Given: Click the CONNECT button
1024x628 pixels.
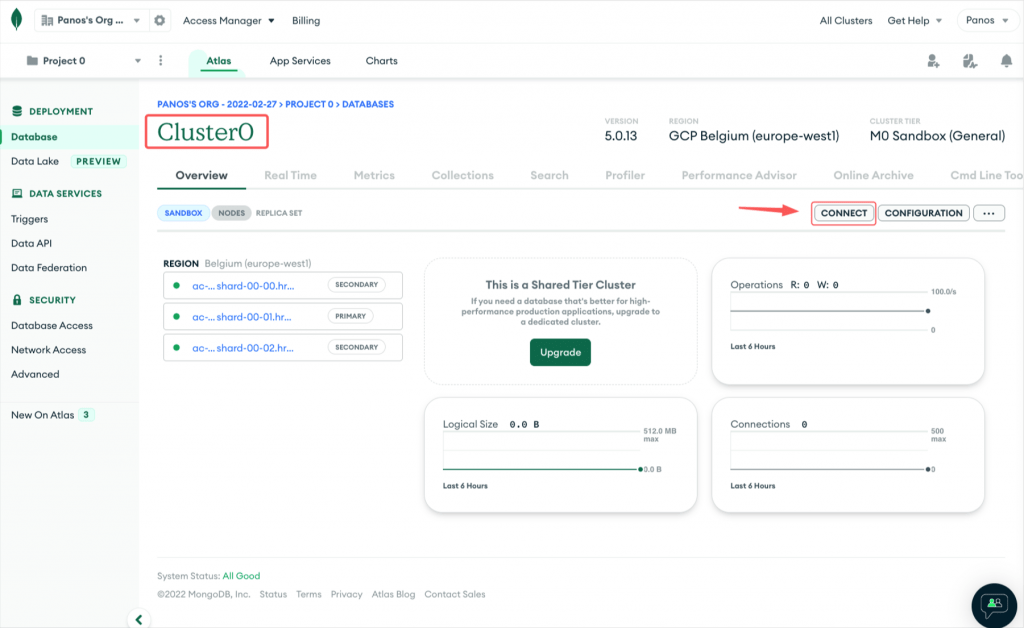Looking at the screenshot, I should 843,213.
